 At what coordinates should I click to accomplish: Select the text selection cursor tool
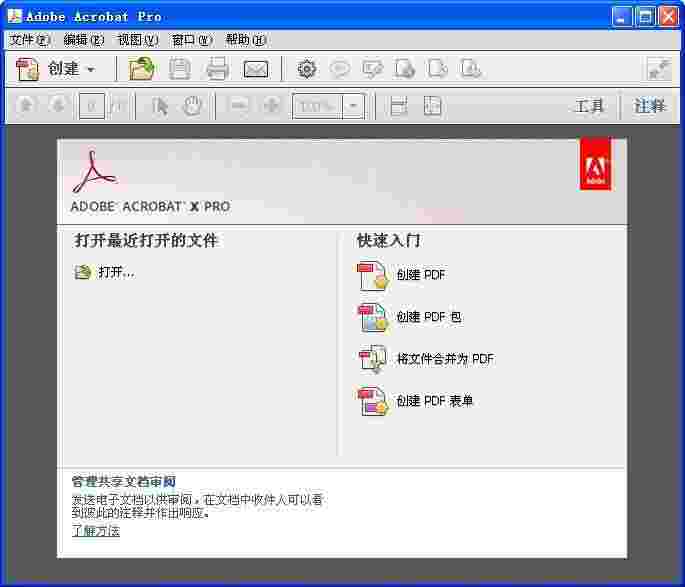pyautogui.click(x=159, y=106)
